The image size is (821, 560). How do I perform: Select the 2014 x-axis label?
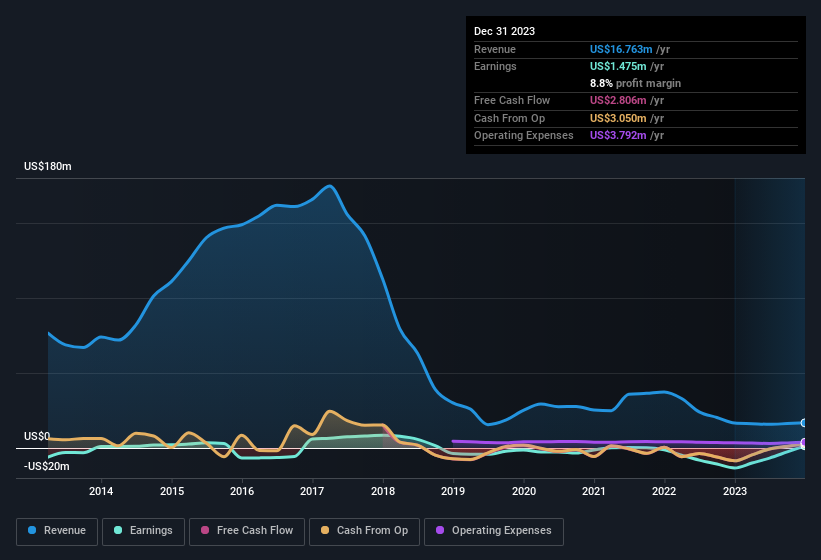[x=101, y=491]
